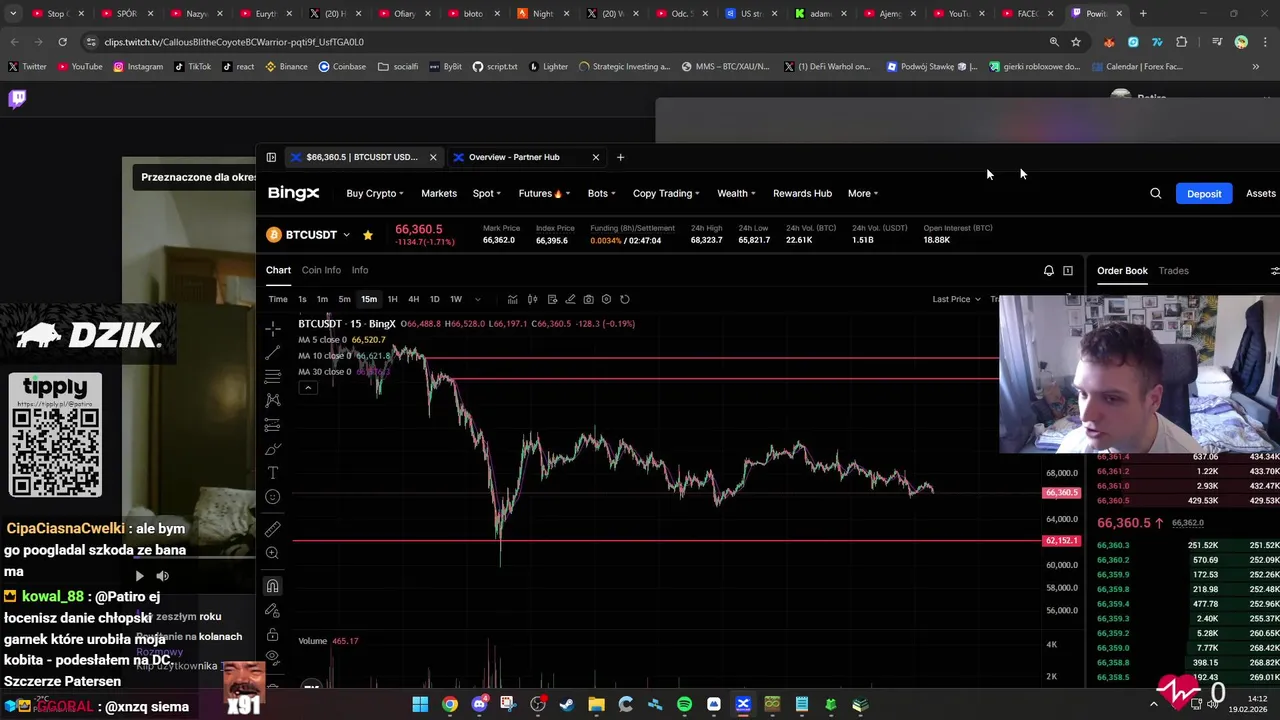1280x720 pixels.
Task: Toggle stay in drawing mode
Action: click(272, 610)
